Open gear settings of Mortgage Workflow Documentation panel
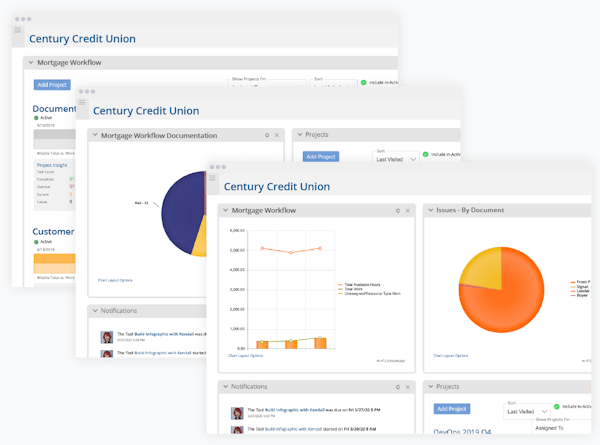Image resolution: width=600 pixels, height=445 pixels. [x=267, y=135]
